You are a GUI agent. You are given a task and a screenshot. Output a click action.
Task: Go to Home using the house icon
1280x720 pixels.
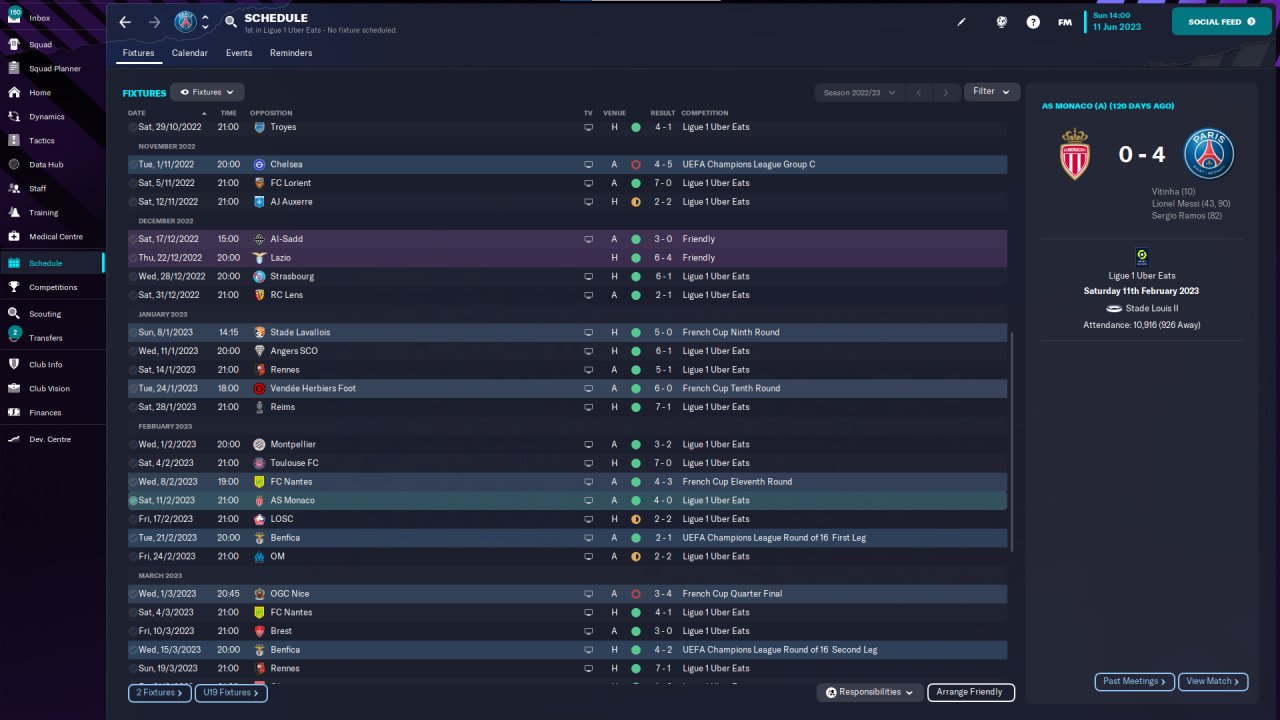(14, 92)
